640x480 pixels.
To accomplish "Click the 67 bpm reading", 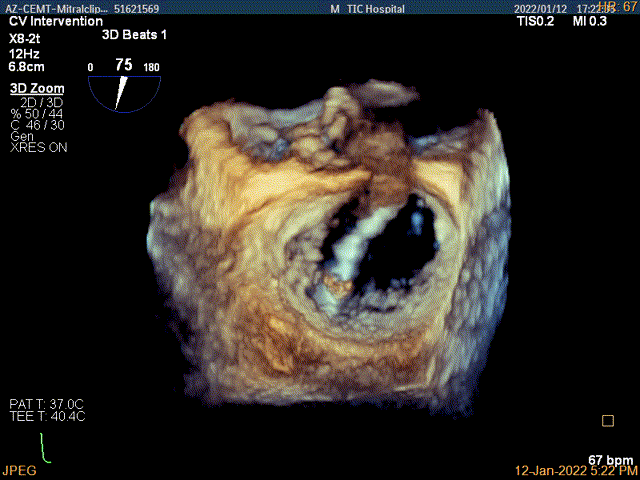I will point(611,457).
